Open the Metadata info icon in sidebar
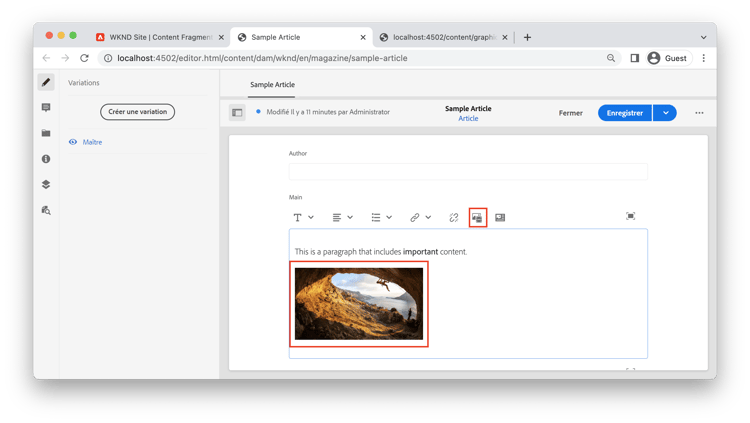This screenshot has height=423, width=750. click(46, 159)
